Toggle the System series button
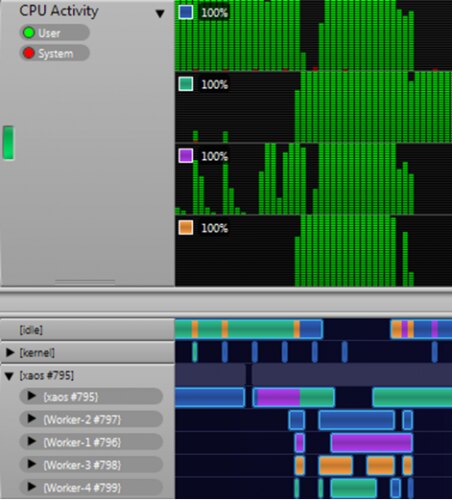 (x=54, y=53)
